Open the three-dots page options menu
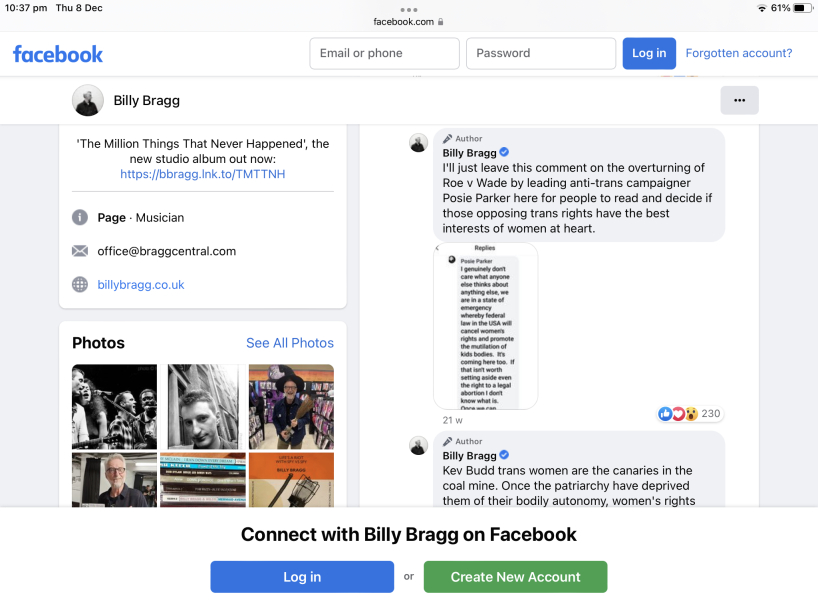 click(x=739, y=100)
